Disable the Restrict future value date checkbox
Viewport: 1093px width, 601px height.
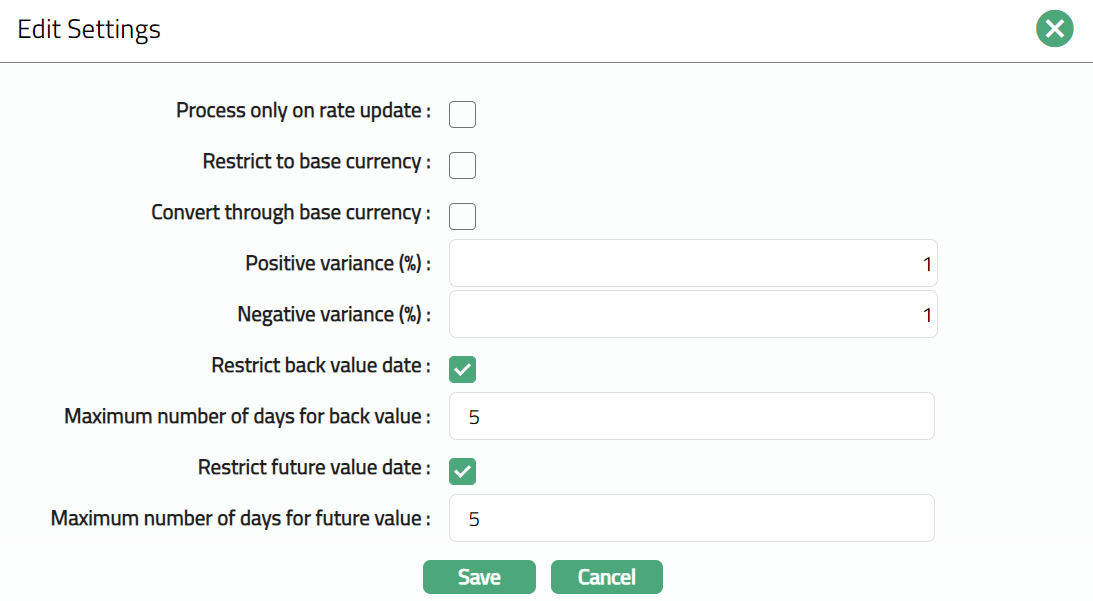coord(462,470)
